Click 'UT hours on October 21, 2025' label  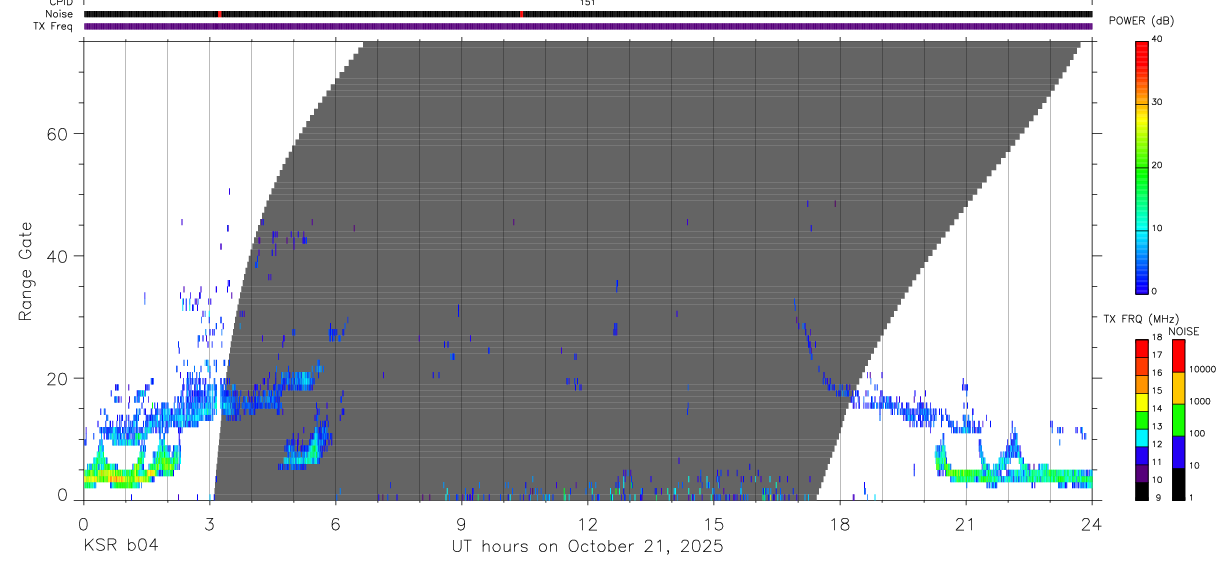point(588,547)
